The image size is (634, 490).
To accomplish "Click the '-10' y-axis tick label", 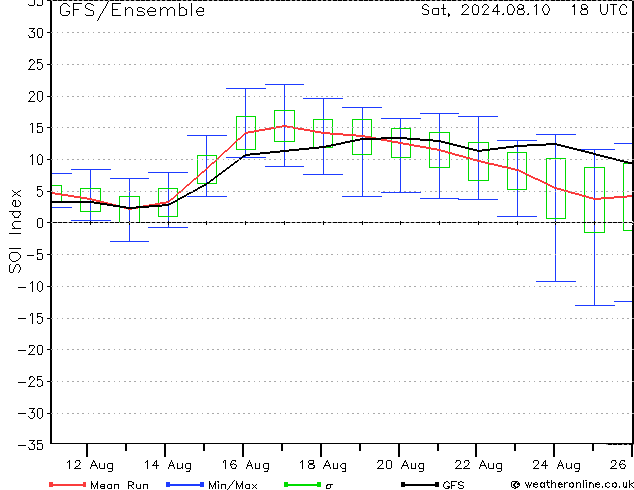I will (x=31, y=287).
